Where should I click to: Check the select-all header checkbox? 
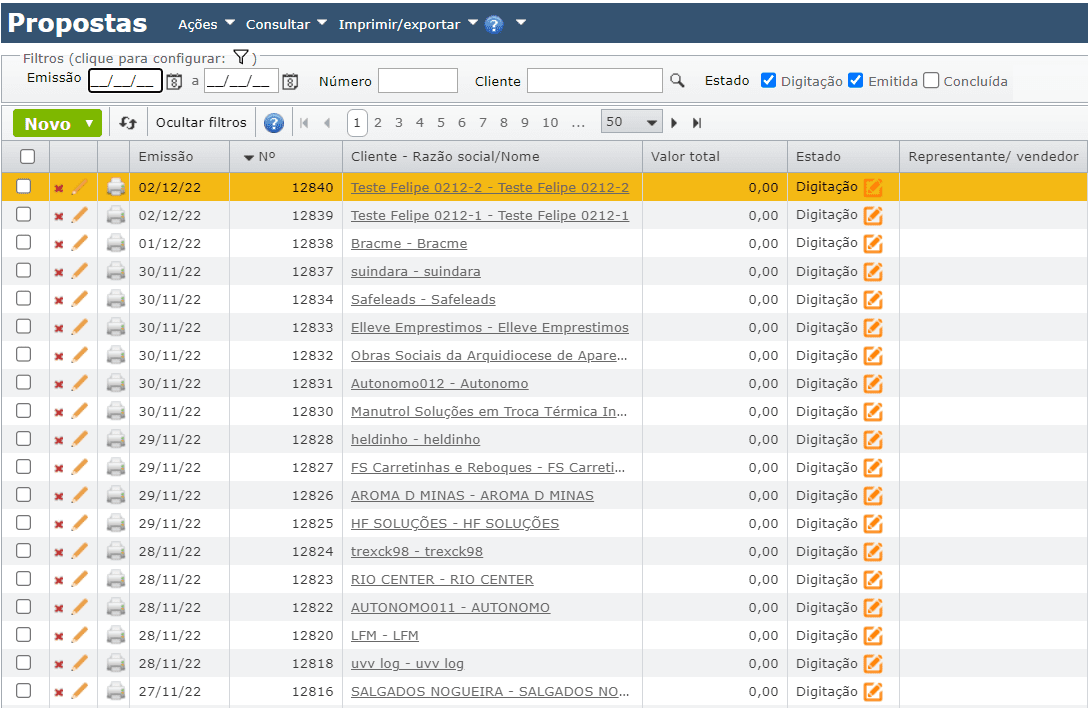[x=27, y=156]
